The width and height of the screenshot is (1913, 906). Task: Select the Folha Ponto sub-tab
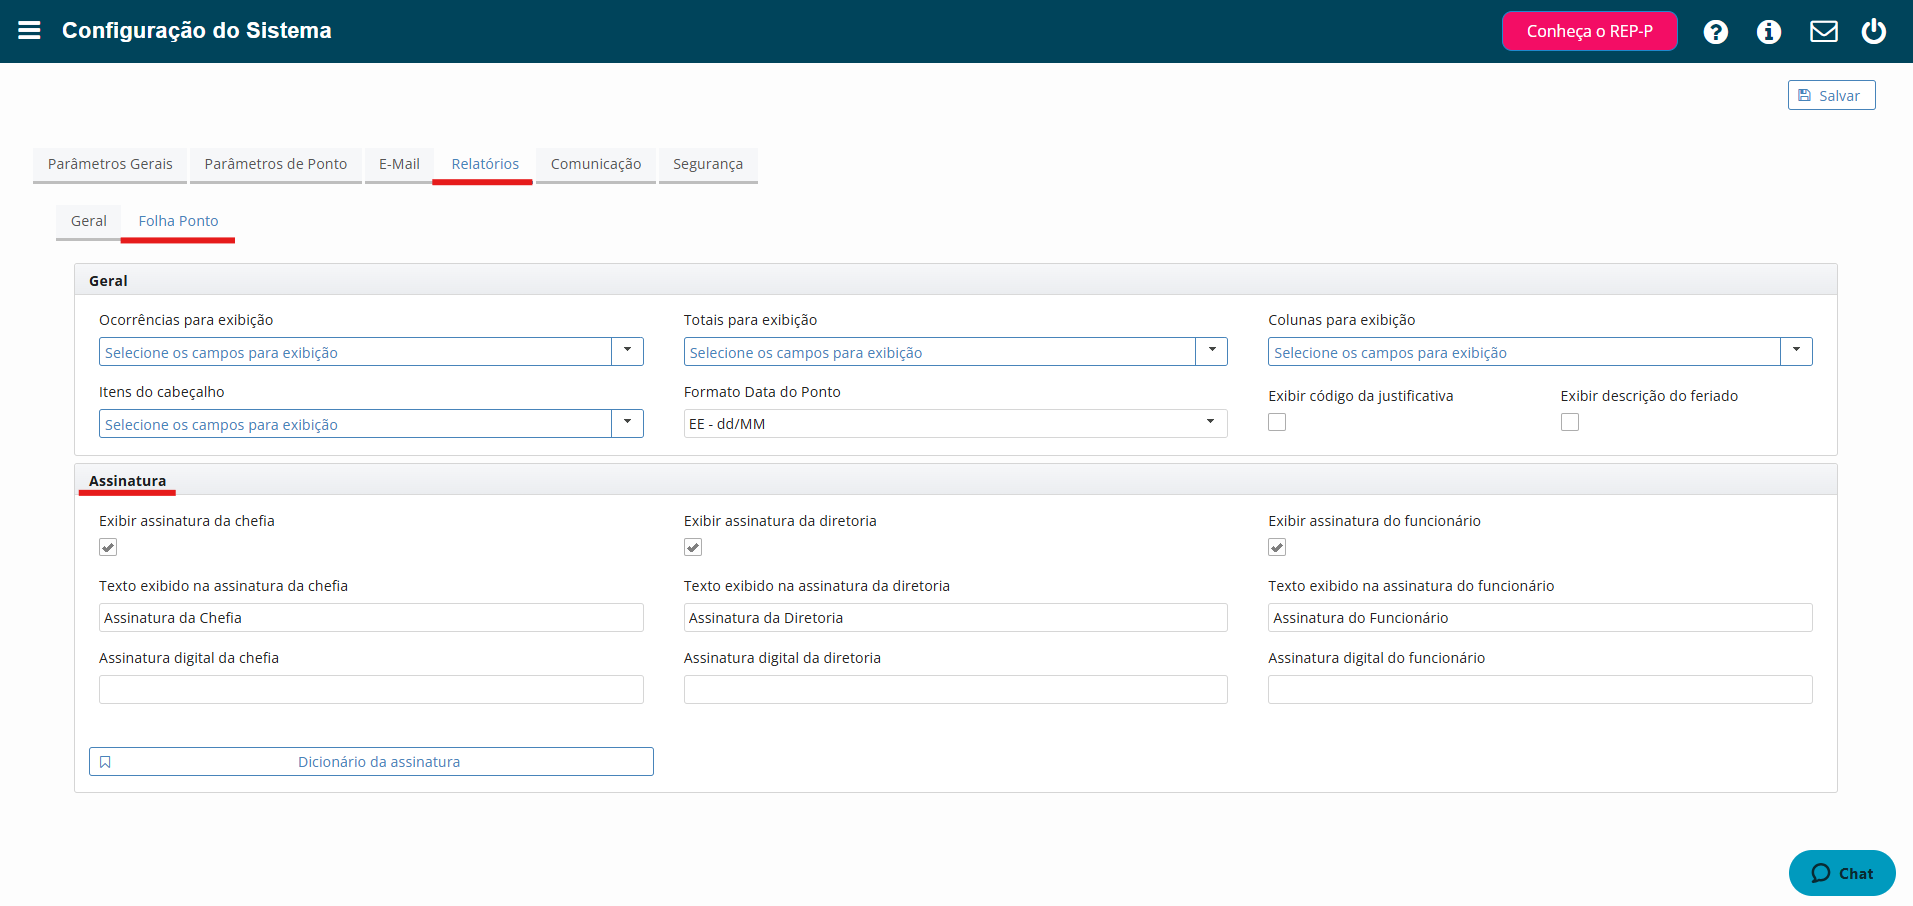coord(178,221)
